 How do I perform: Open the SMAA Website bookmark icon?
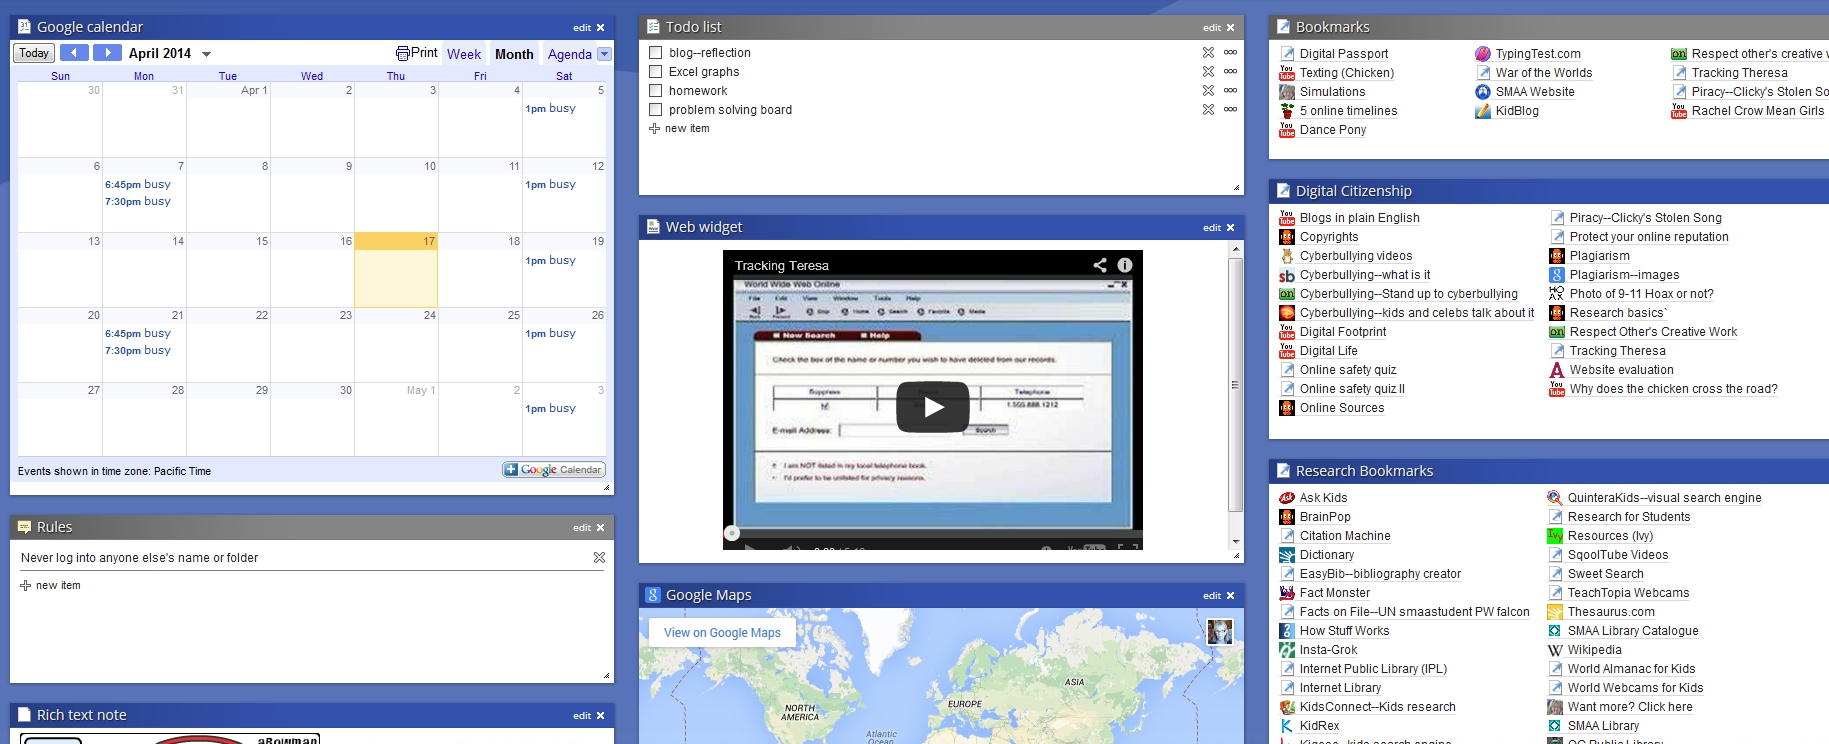coord(1483,92)
